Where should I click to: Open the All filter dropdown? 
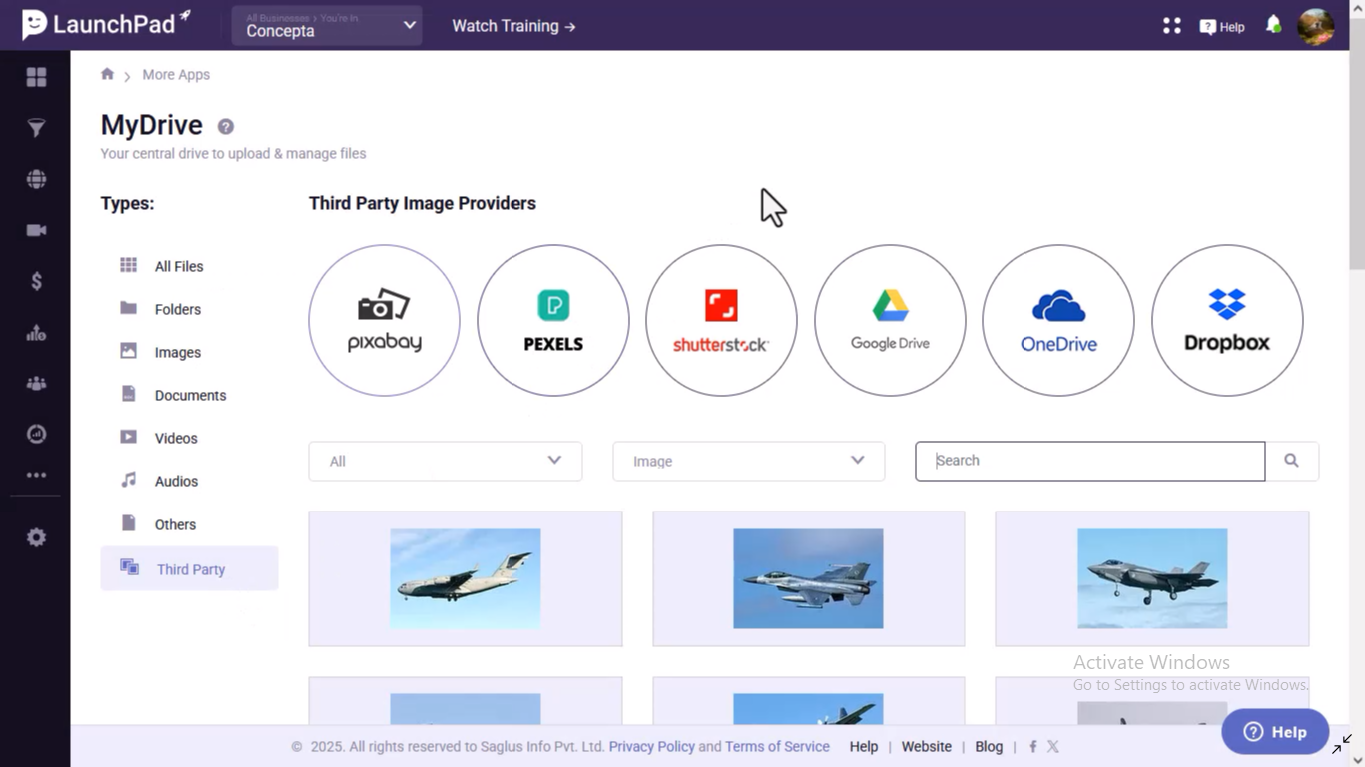445,461
